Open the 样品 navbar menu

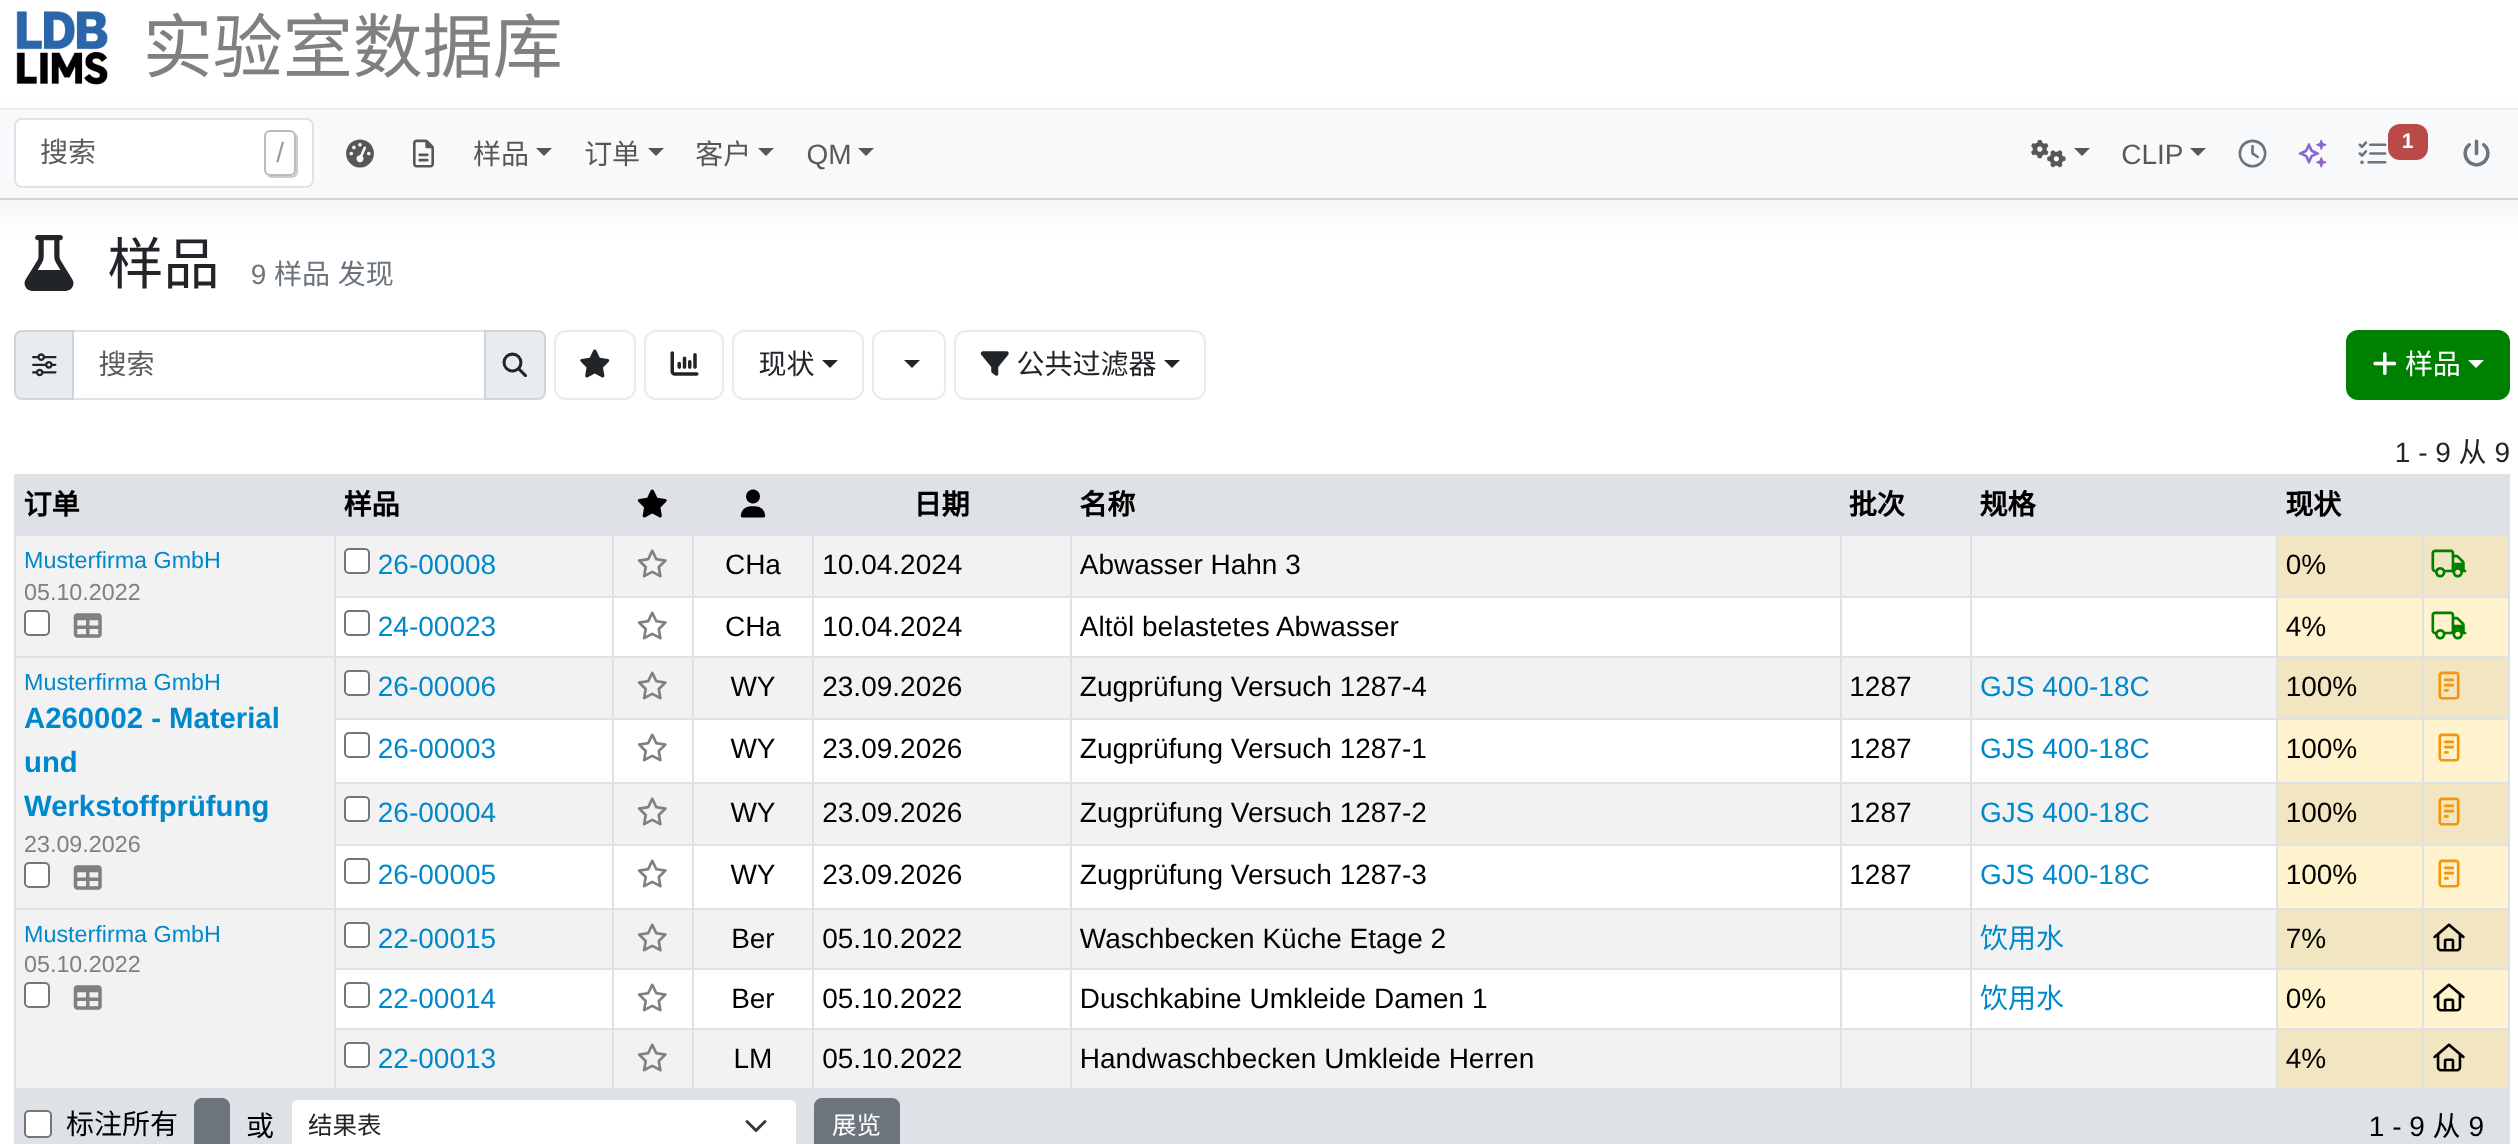click(512, 154)
